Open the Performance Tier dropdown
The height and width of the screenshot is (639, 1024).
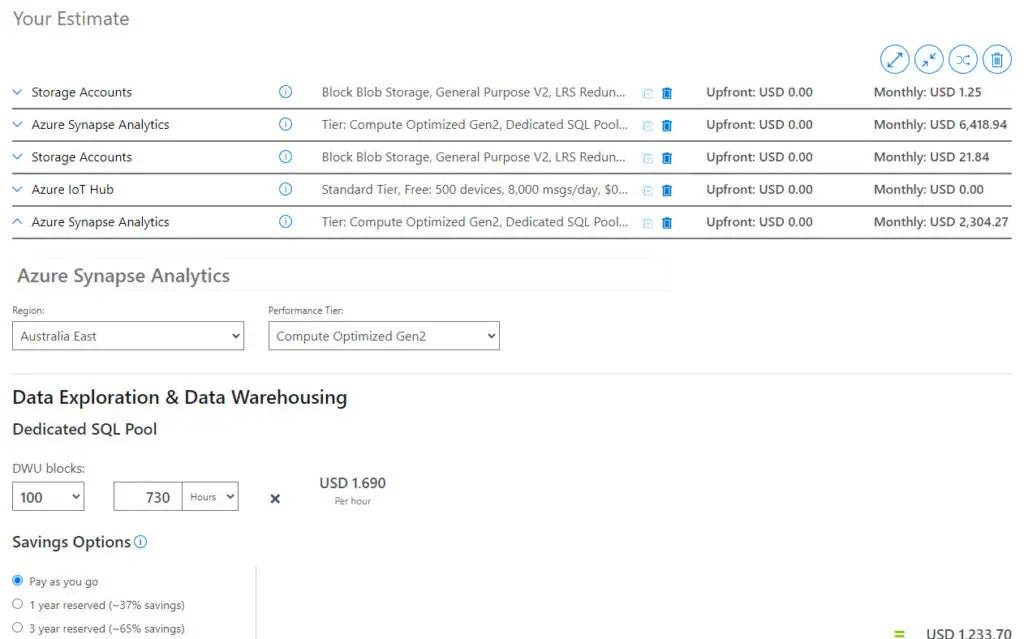click(384, 336)
